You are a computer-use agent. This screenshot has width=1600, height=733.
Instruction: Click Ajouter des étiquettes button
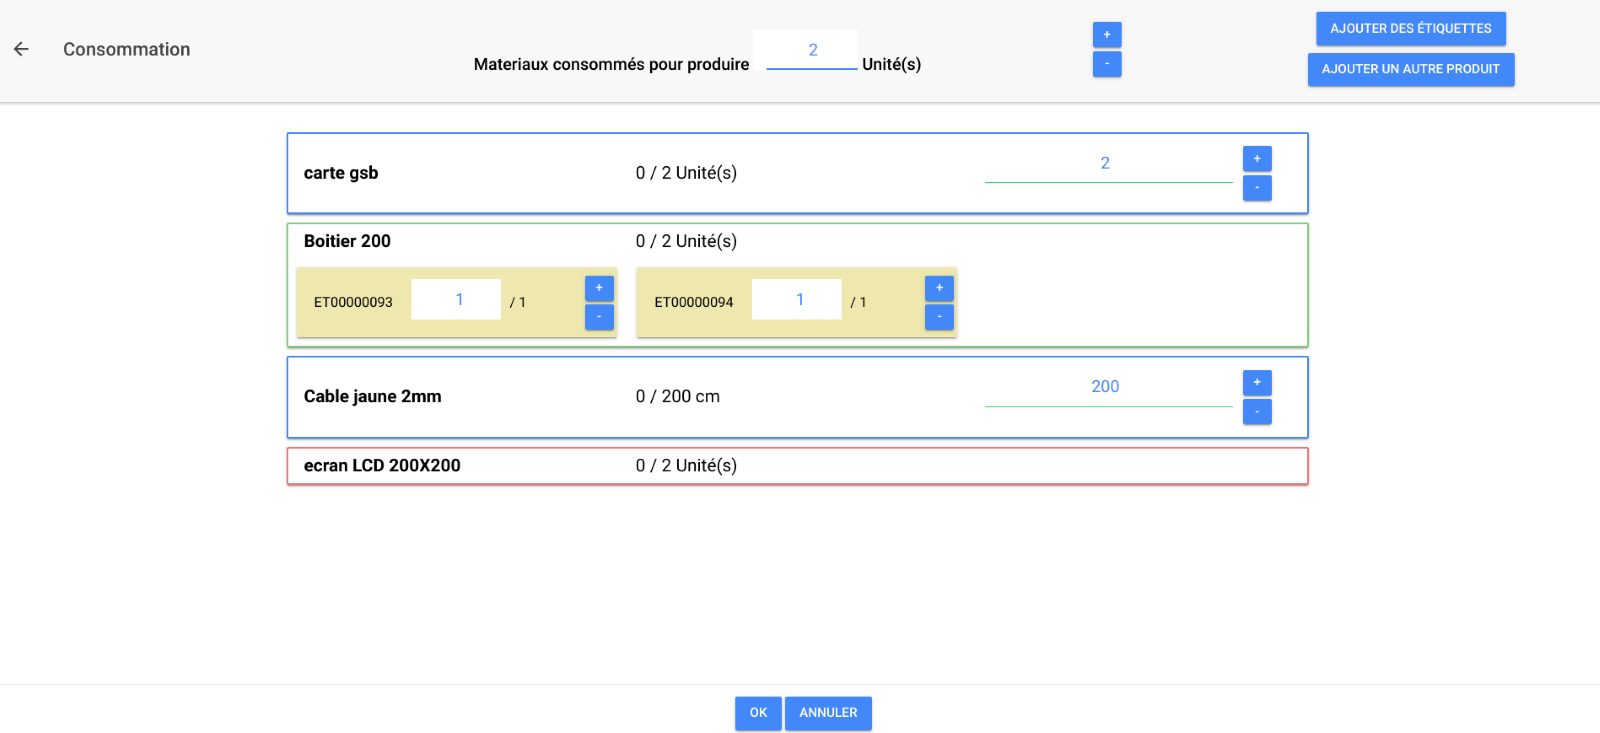point(1410,29)
